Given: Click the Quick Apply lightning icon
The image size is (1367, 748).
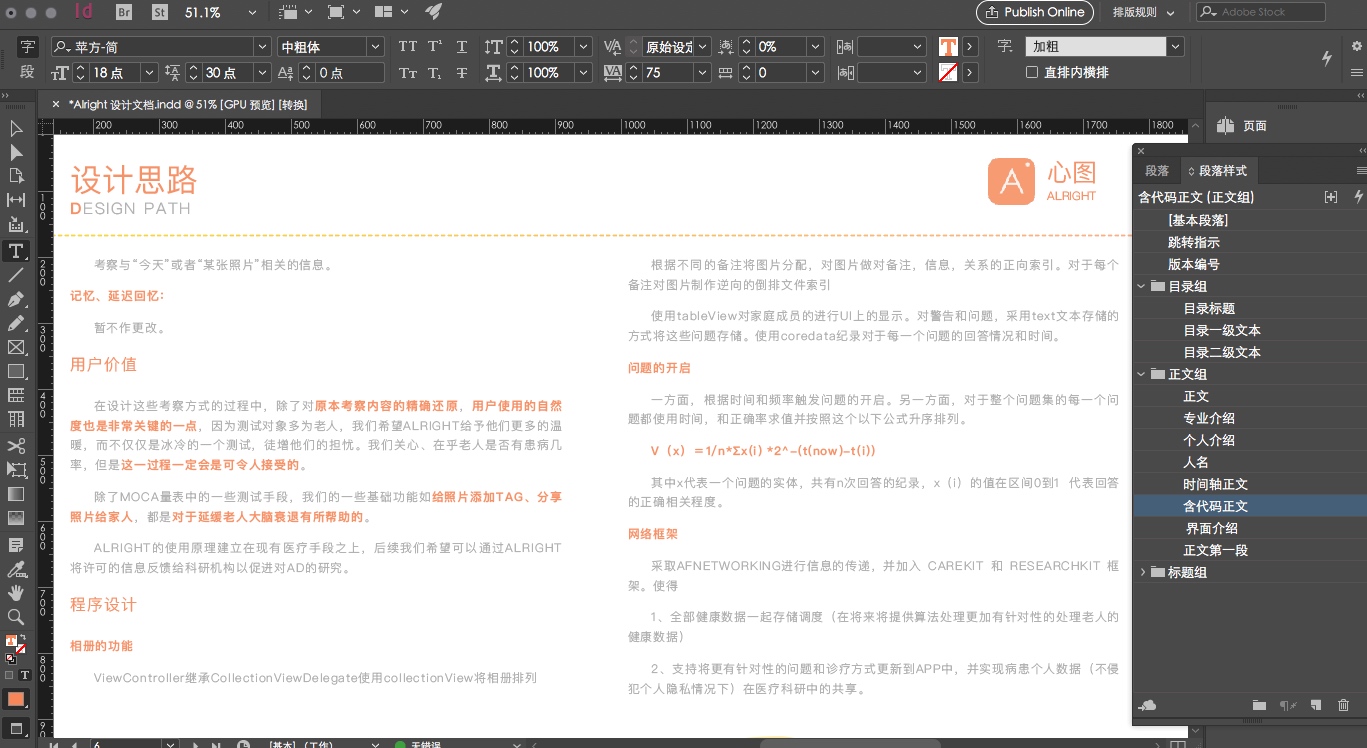Looking at the screenshot, I should 1327,59.
